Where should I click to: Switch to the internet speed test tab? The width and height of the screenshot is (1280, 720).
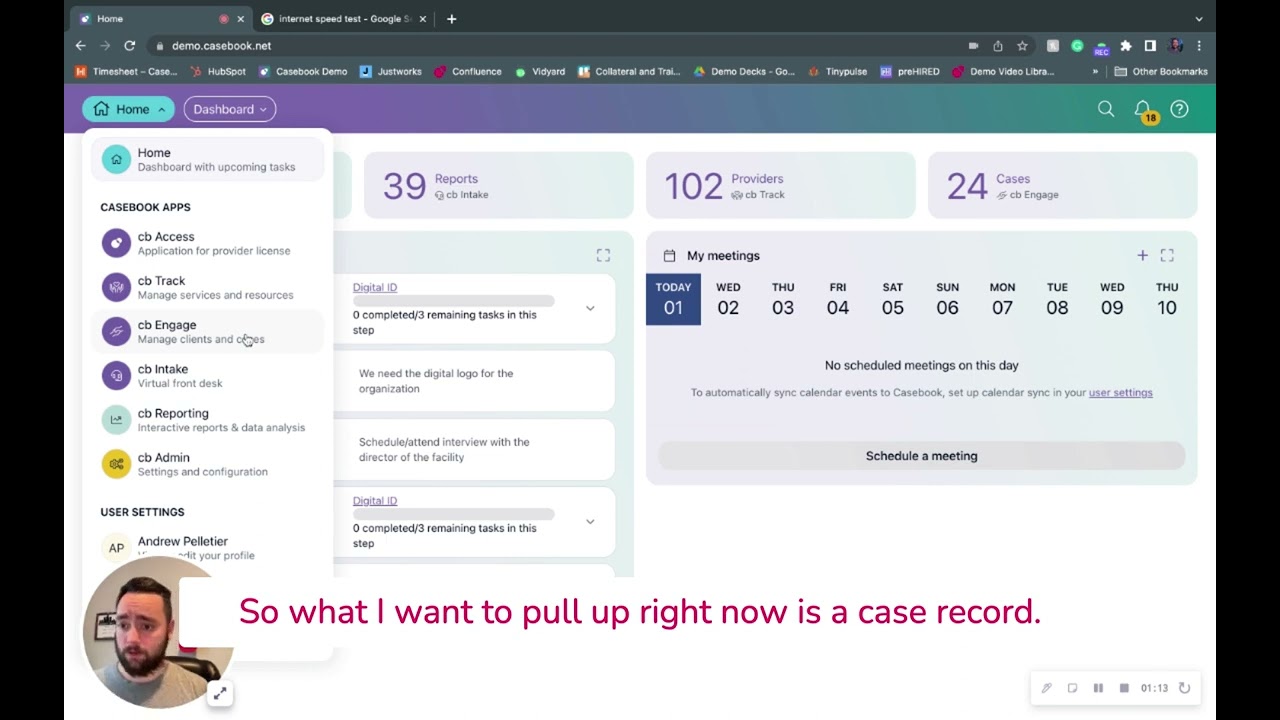pyautogui.click(x=343, y=18)
